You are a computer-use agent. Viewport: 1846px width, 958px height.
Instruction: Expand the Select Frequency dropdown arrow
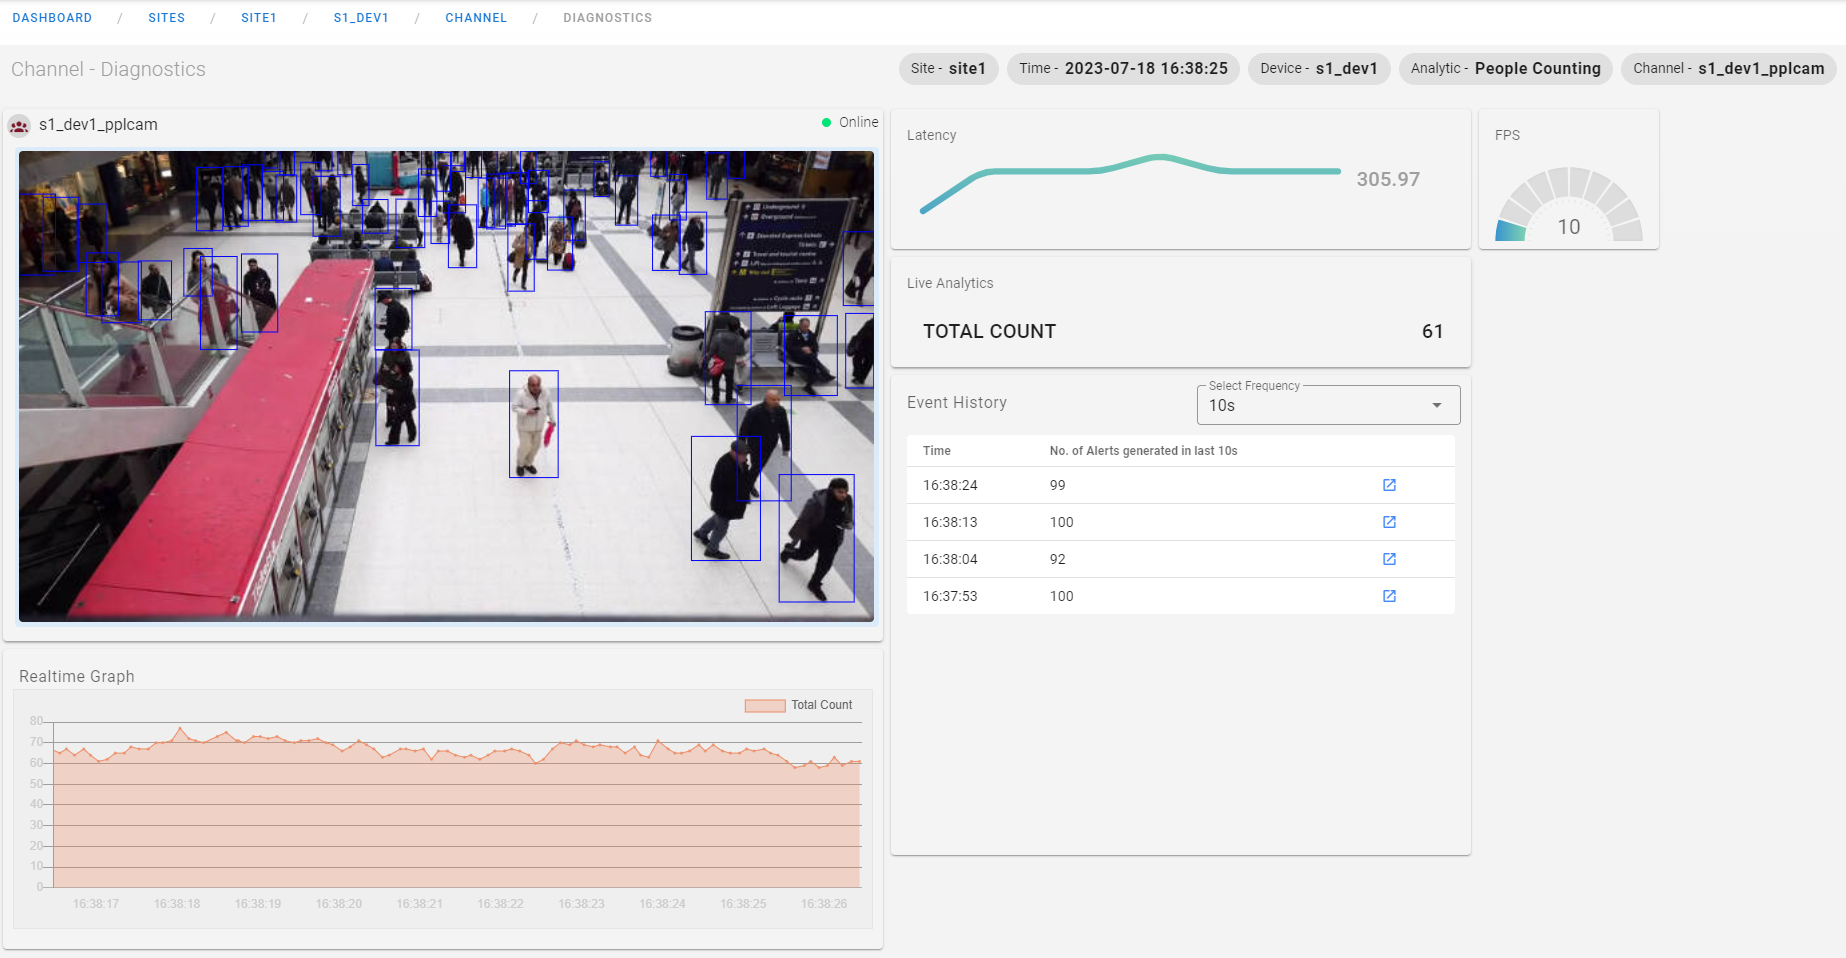(1436, 405)
